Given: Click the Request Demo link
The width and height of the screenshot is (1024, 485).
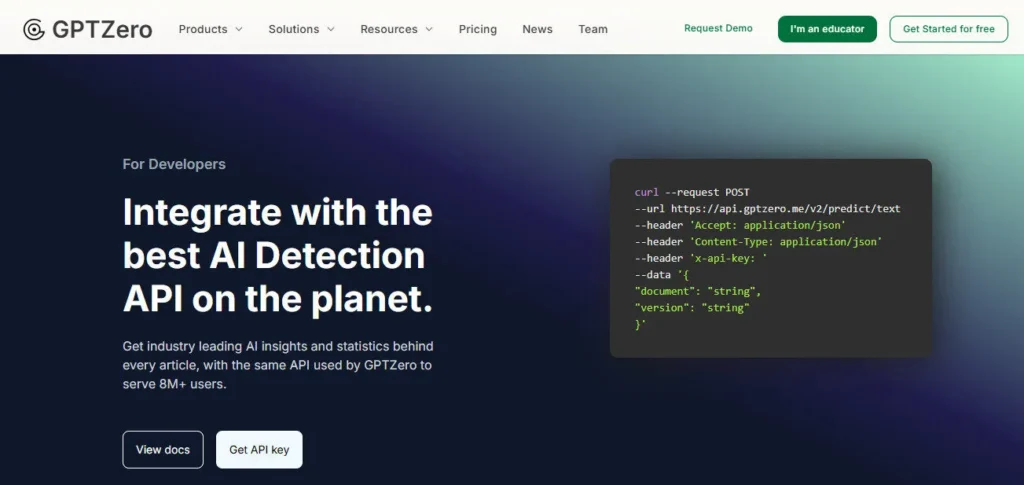Looking at the screenshot, I should (718, 29).
